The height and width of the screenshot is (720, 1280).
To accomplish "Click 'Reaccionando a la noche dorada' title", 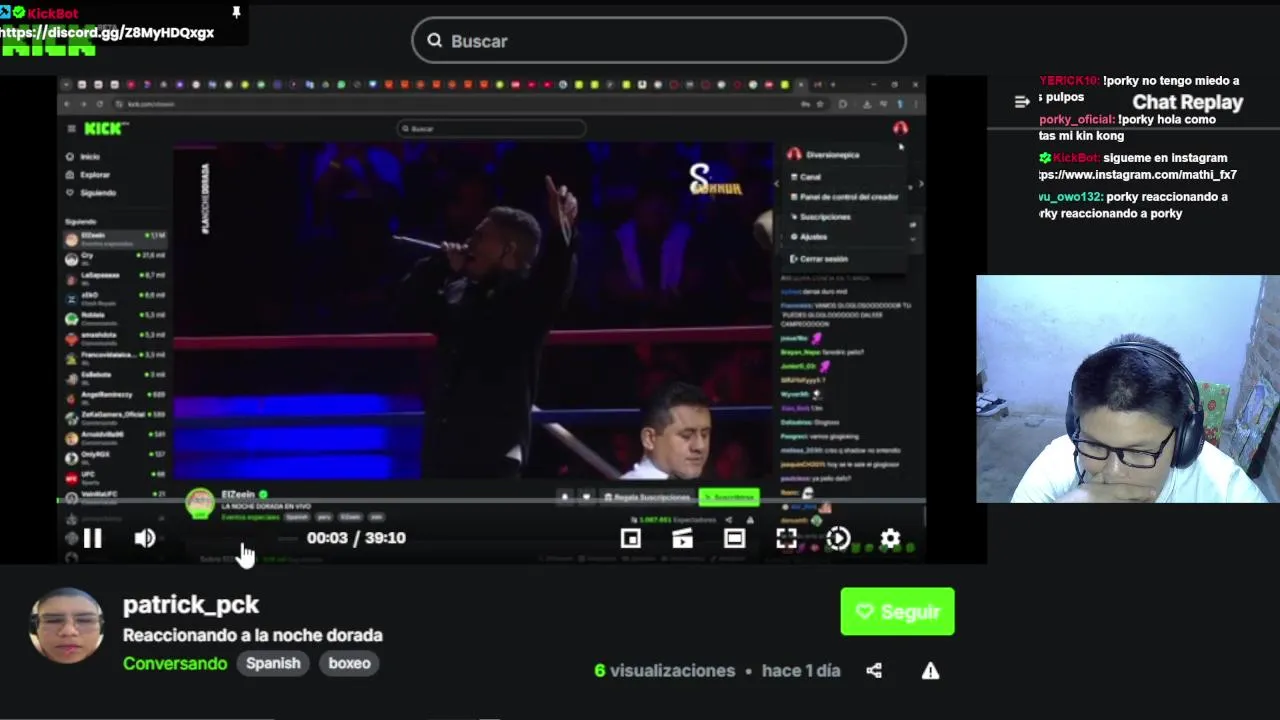I will (253, 635).
